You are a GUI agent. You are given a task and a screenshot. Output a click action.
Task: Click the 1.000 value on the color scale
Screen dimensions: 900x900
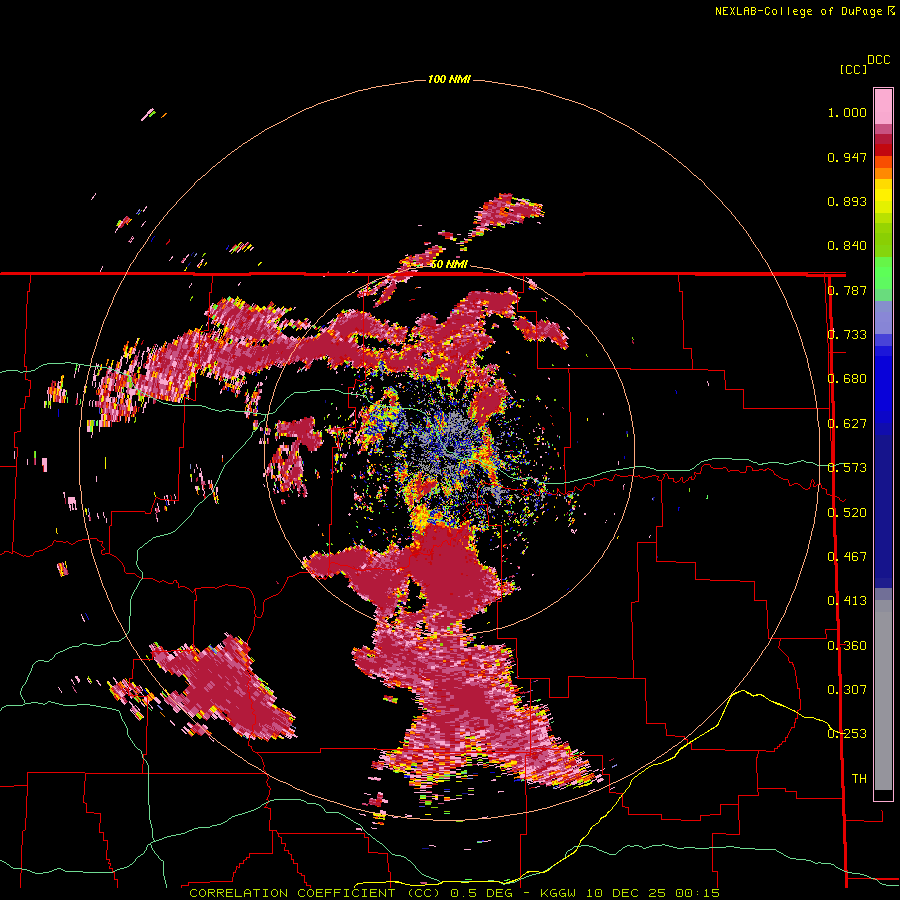pos(847,112)
